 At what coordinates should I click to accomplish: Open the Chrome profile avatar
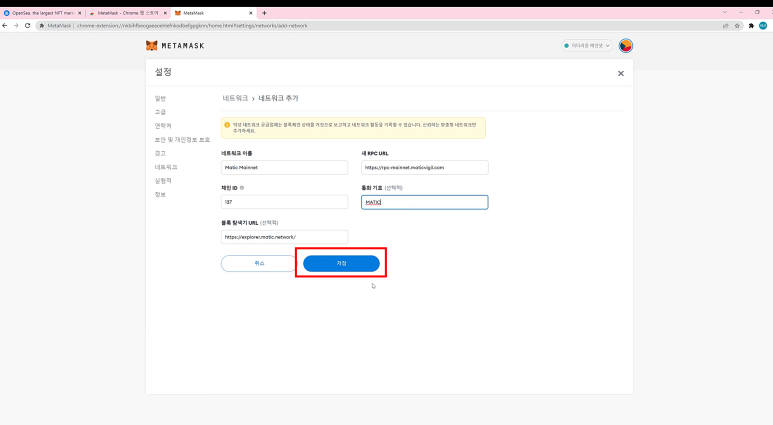click(x=763, y=26)
